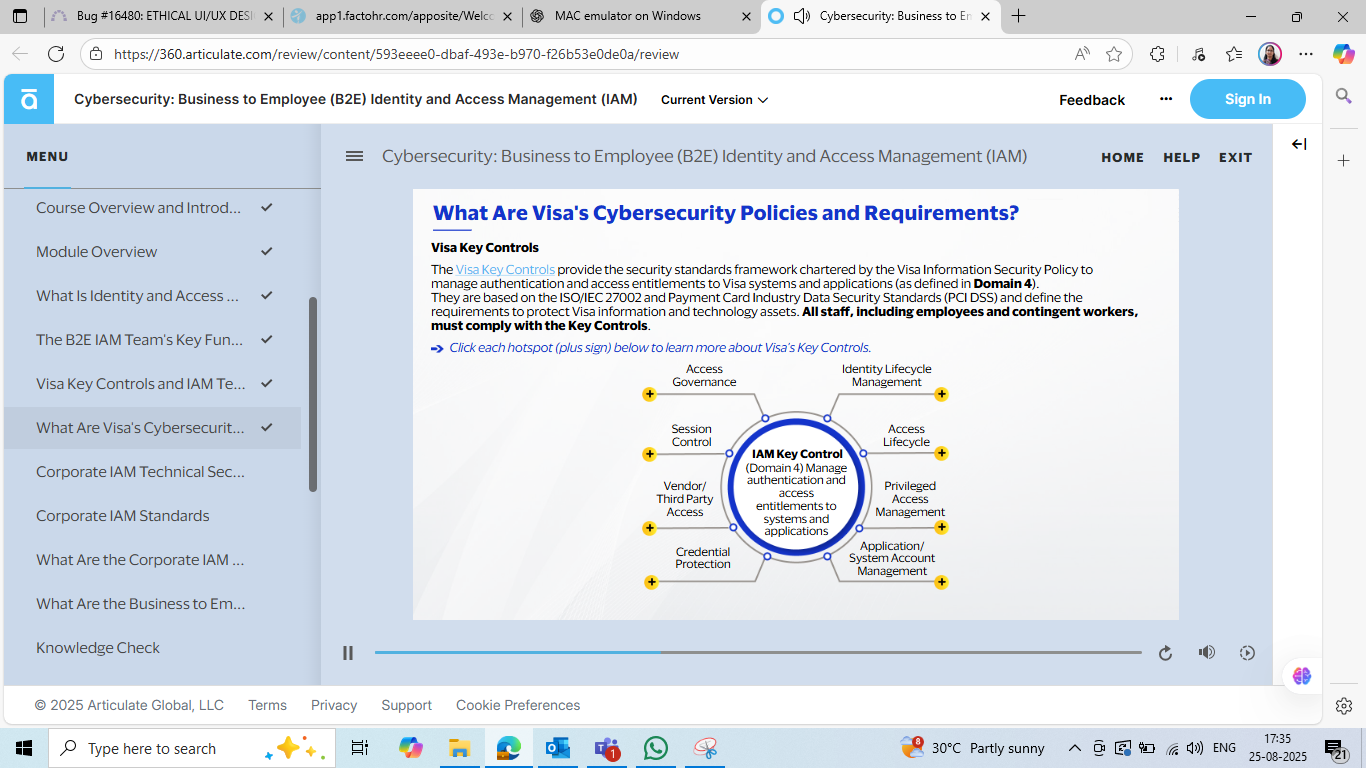Image resolution: width=1366 pixels, height=768 pixels.
Task: Open the Privacy footer link
Action: pyautogui.click(x=334, y=705)
